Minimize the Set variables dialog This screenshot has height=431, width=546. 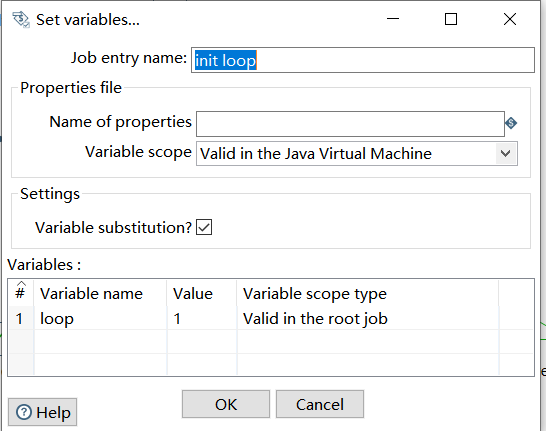[x=393, y=19]
